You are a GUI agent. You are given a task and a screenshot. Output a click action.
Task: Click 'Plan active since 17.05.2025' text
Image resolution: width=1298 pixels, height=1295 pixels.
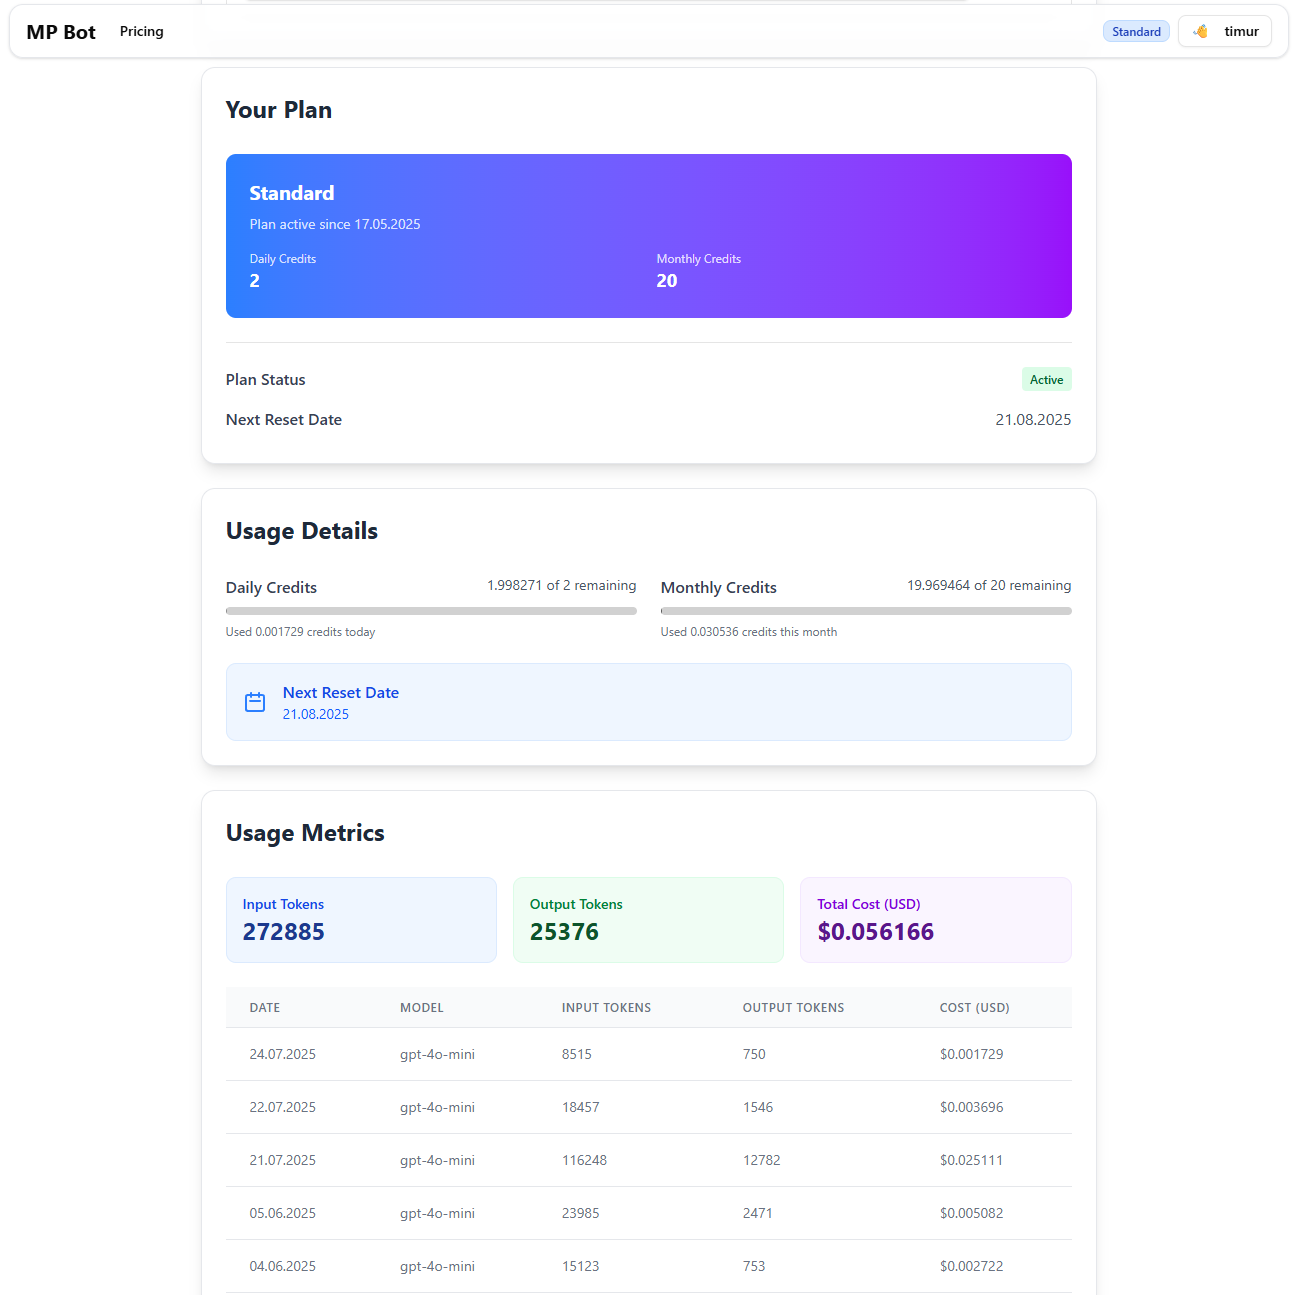coord(335,224)
